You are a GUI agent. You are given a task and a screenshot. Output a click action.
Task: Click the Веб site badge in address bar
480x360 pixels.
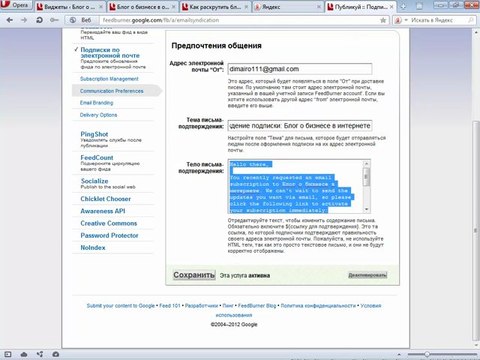[x=81, y=20]
